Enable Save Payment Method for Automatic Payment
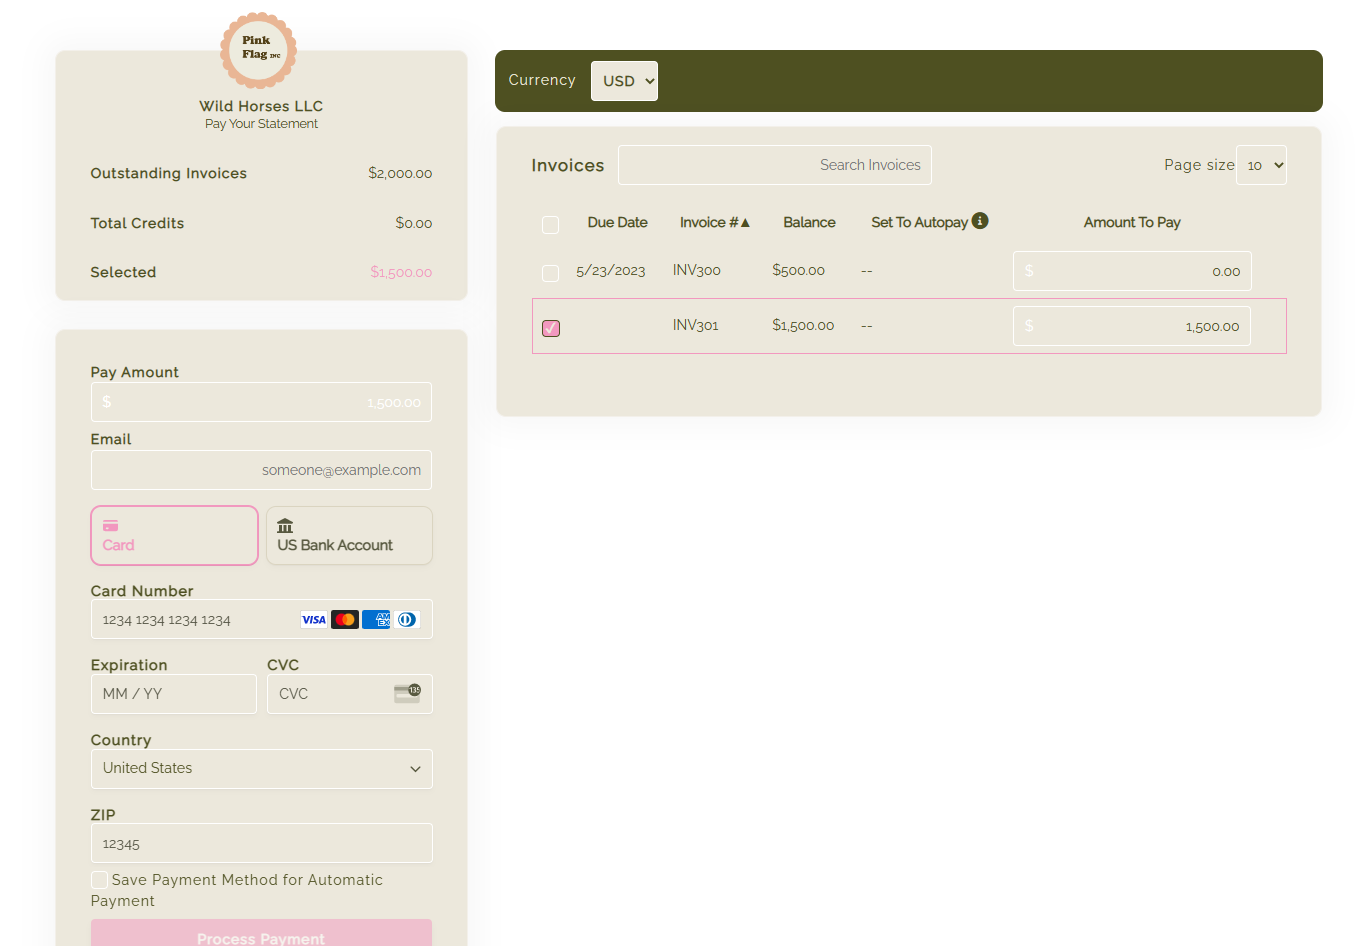The image size is (1369, 946). [x=99, y=879]
